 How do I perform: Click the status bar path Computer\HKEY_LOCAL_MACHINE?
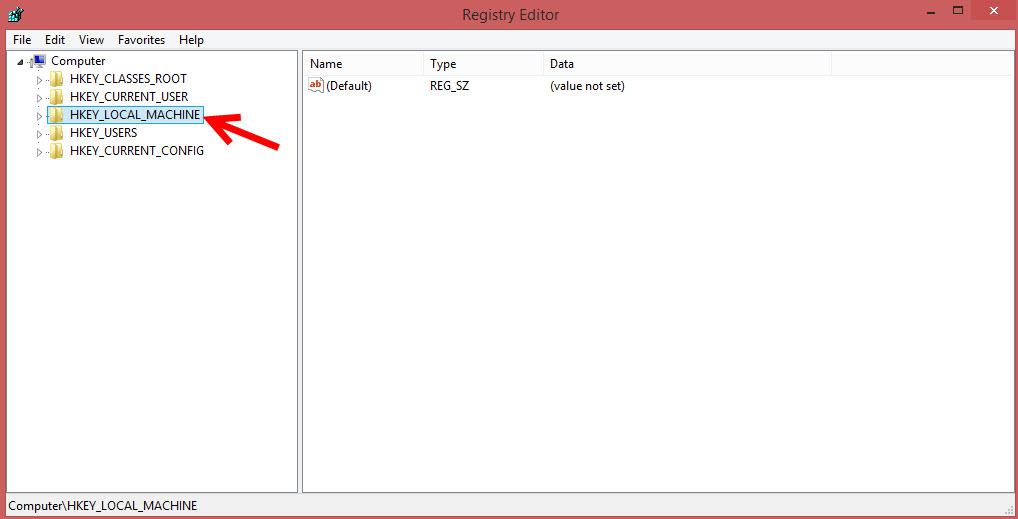click(x=103, y=505)
